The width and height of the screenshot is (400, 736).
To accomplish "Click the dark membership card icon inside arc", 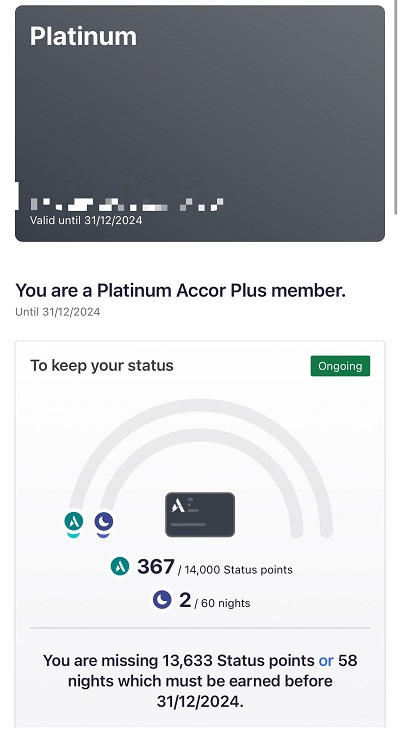I will 200,514.
